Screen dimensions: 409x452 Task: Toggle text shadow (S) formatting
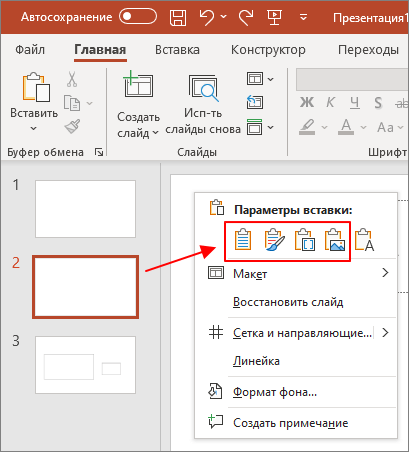click(378, 103)
